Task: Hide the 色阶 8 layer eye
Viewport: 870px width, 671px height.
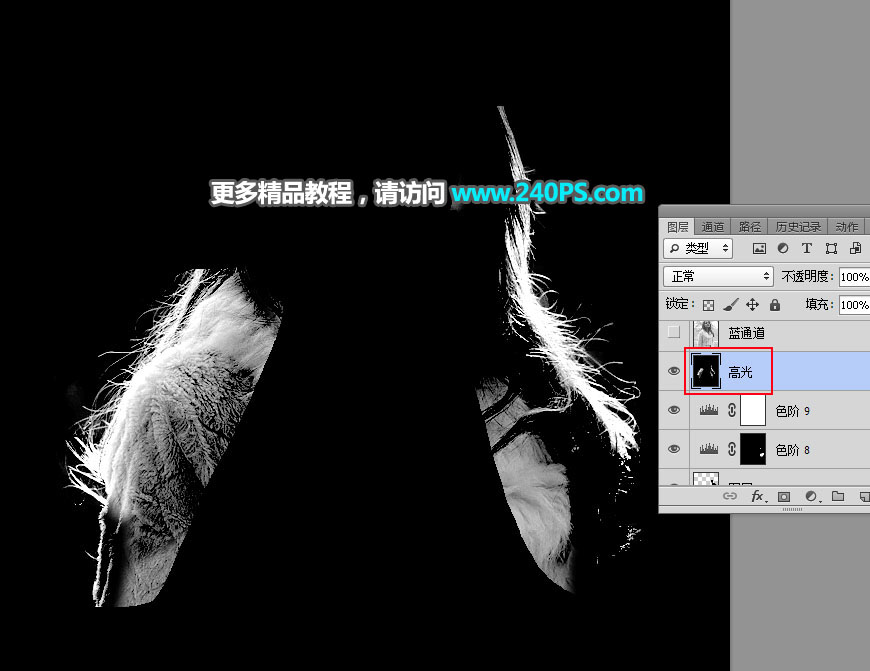Action: point(674,449)
